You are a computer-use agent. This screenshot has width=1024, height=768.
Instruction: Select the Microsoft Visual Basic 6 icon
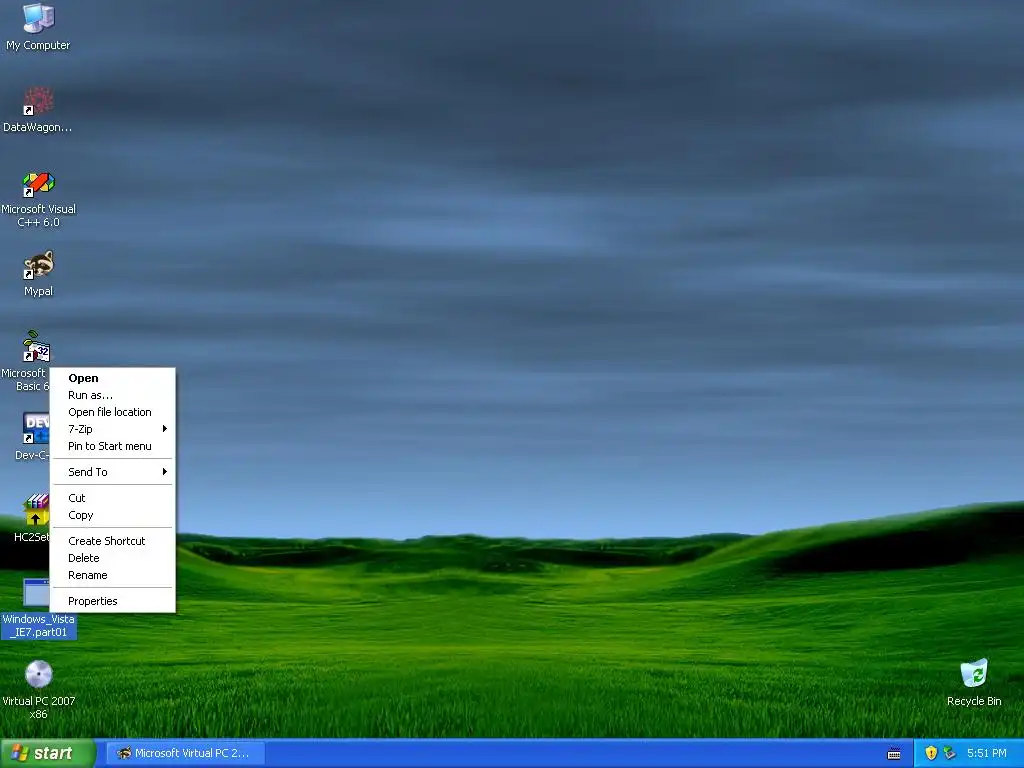point(36,347)
